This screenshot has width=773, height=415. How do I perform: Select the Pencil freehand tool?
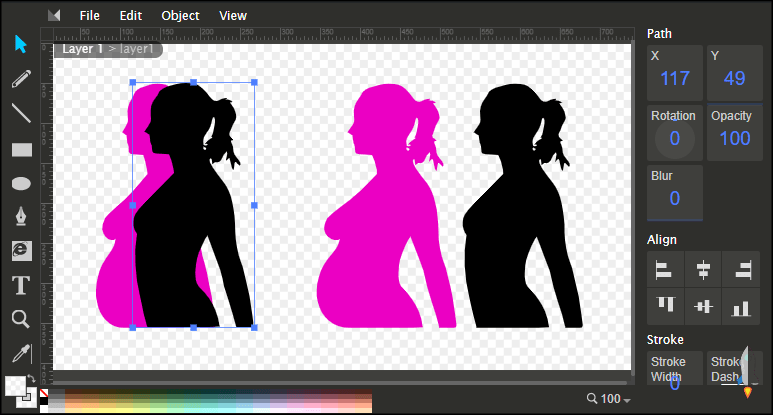coord(21,79)
